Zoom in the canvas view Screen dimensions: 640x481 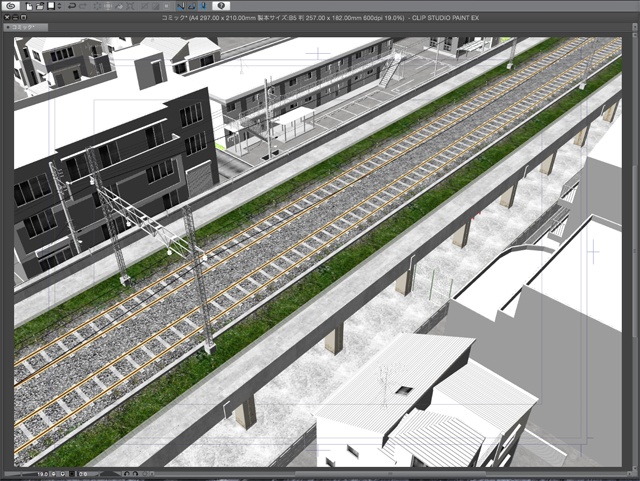[x=62, y=474]
